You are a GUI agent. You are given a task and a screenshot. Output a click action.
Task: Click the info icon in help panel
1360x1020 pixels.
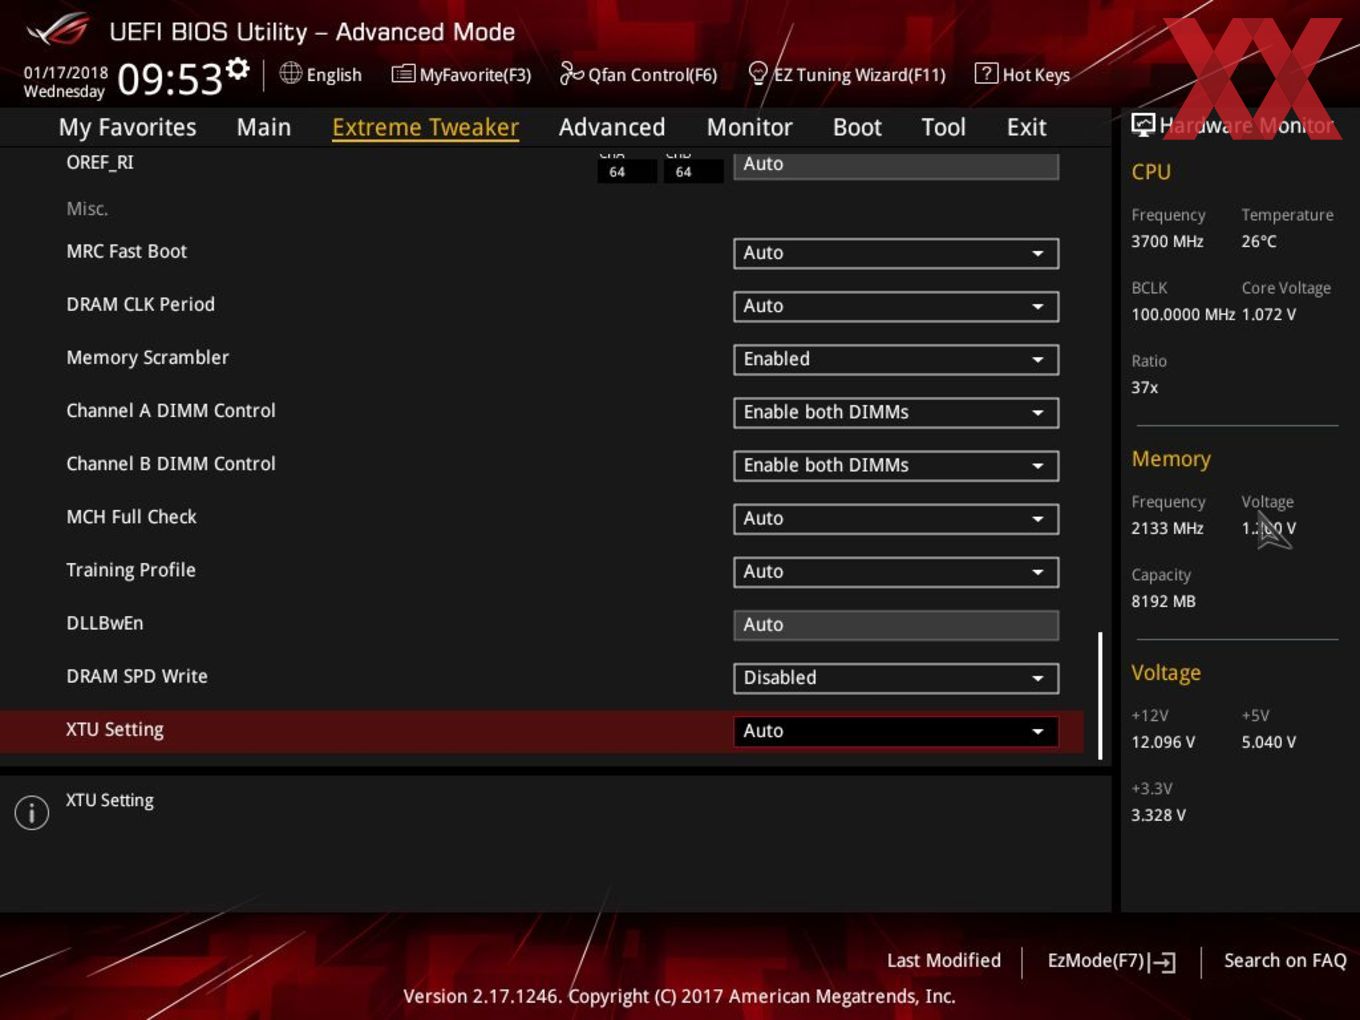point(32,812)
